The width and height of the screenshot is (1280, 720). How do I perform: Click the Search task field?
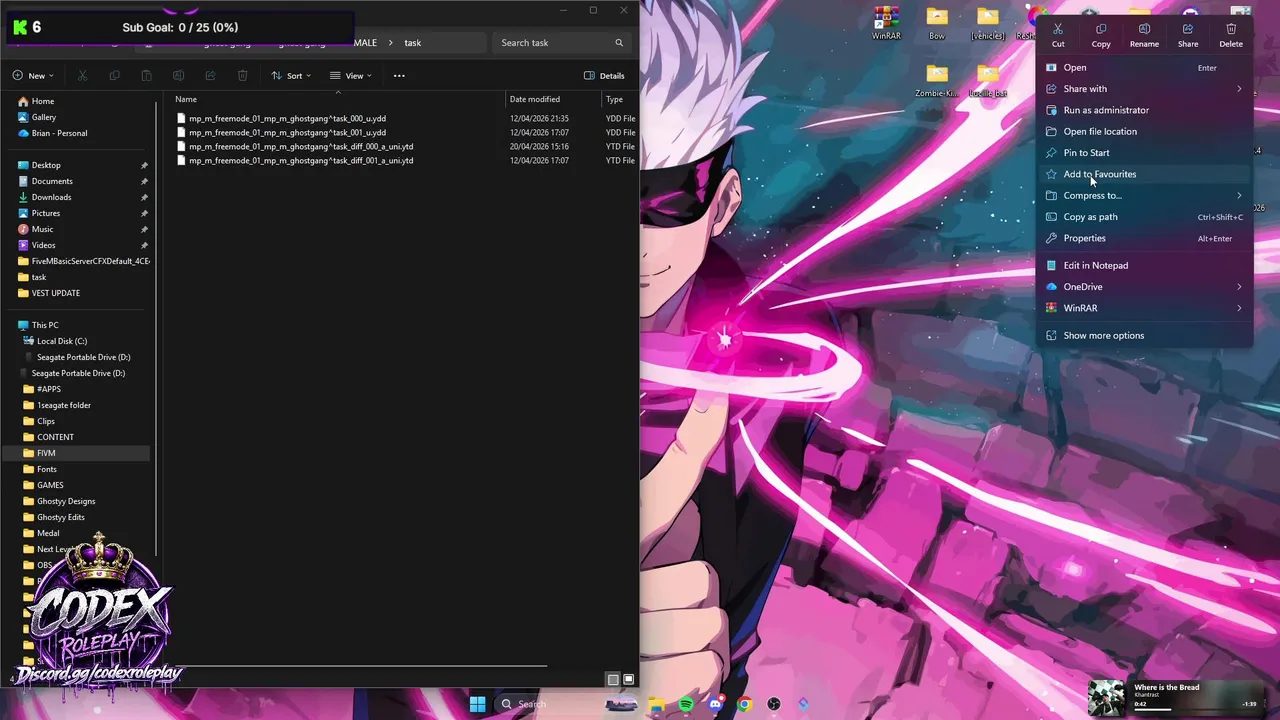(562, 43)
